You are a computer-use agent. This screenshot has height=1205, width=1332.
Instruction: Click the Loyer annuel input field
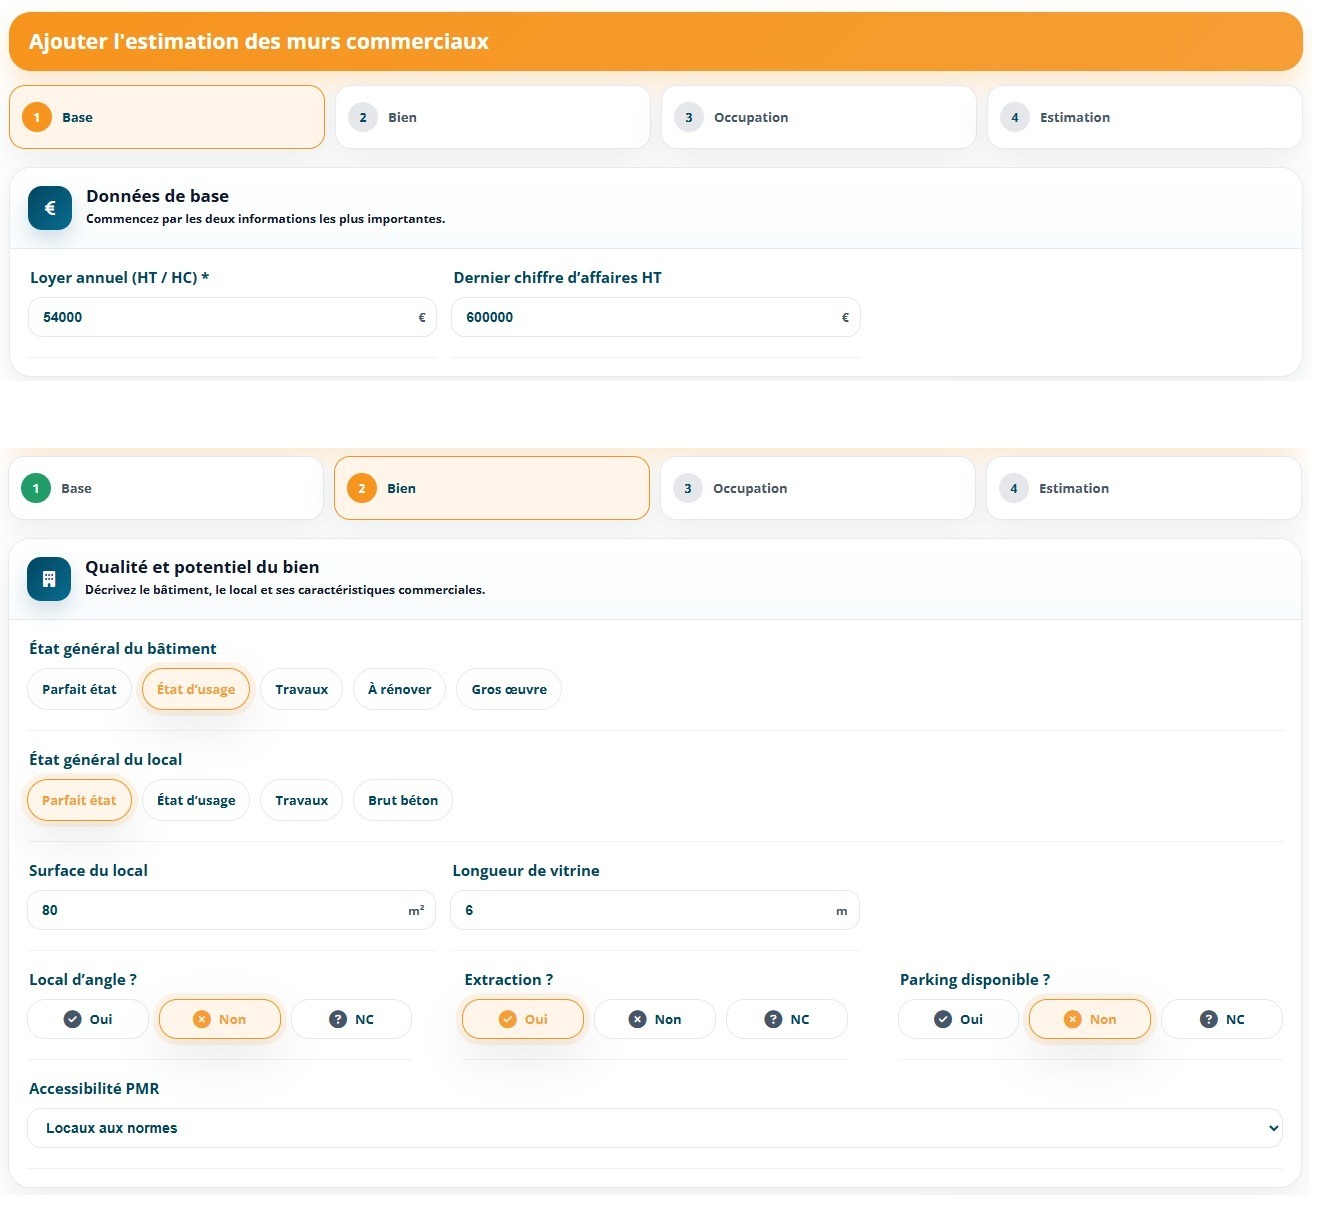pyautogui.click(x=232, y=317)
